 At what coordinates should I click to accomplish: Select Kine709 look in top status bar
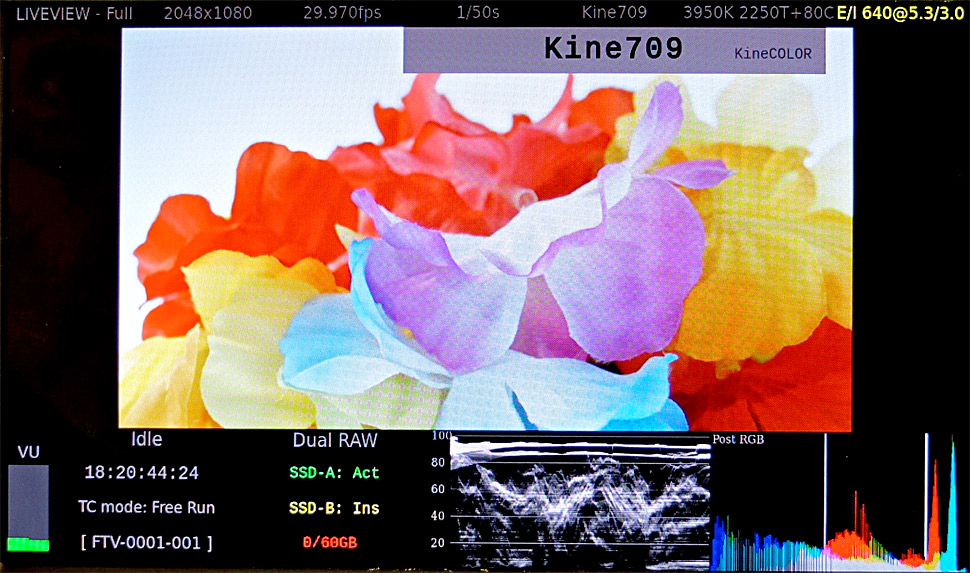click(x=614, y=13)
